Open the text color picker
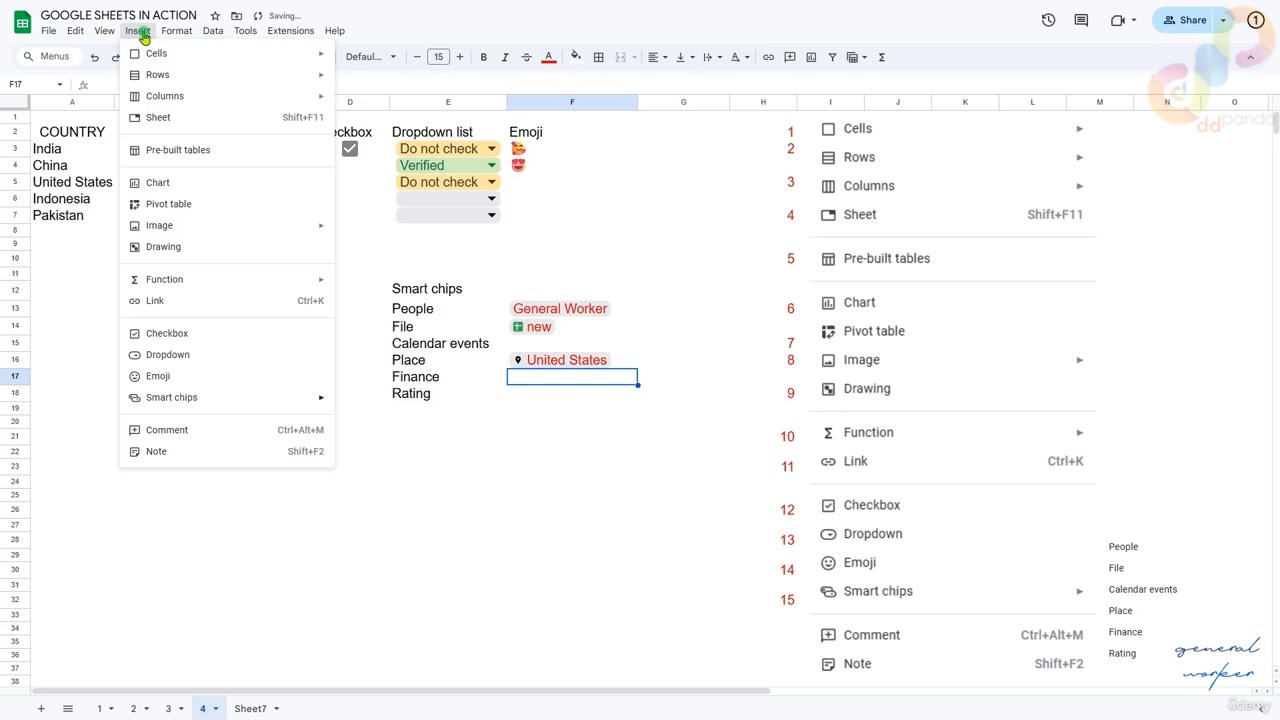This screenshot has width=1280, height=720. point(548,58)
